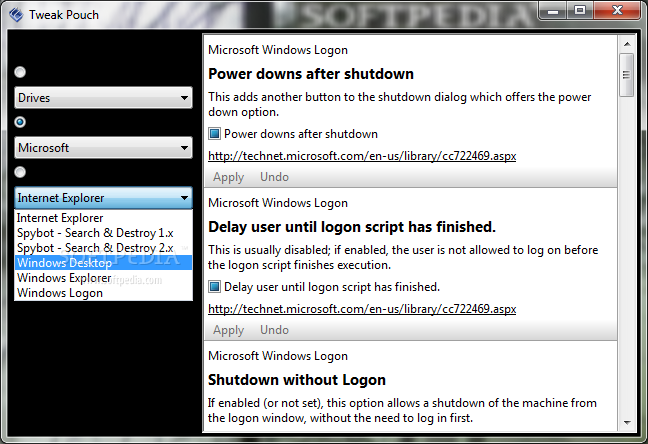Select the radio button above Drives dropdown
The width and height of the screenshot is (648, 444).
point(20,72)
